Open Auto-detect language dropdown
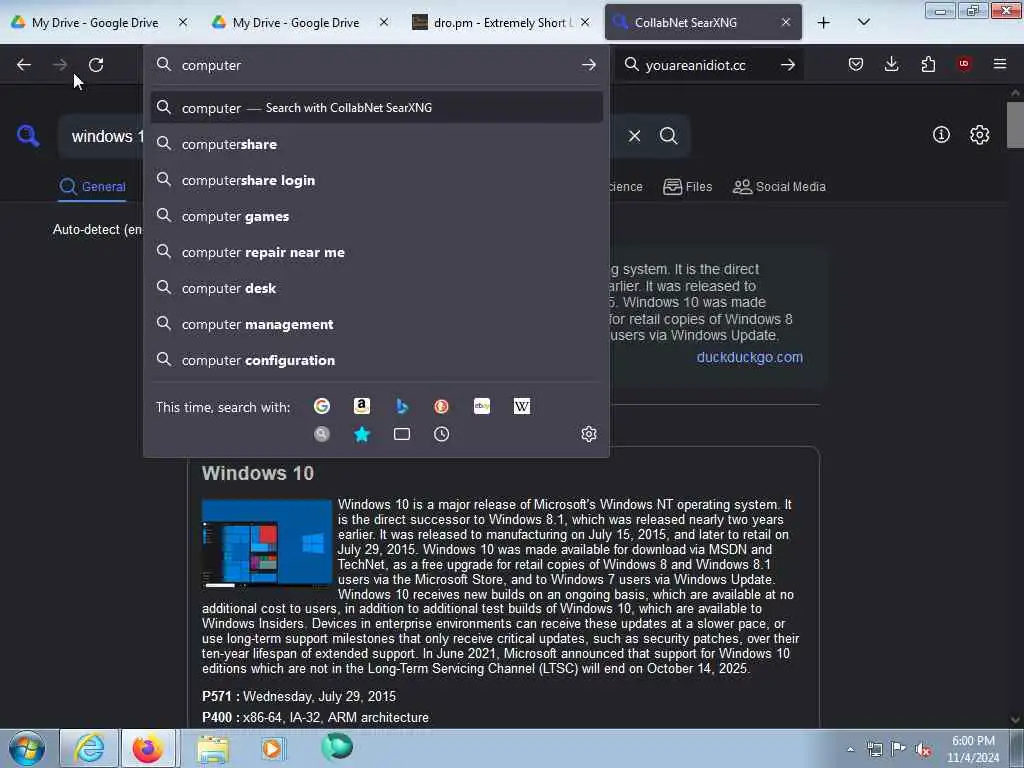 (x=97, y=230)
